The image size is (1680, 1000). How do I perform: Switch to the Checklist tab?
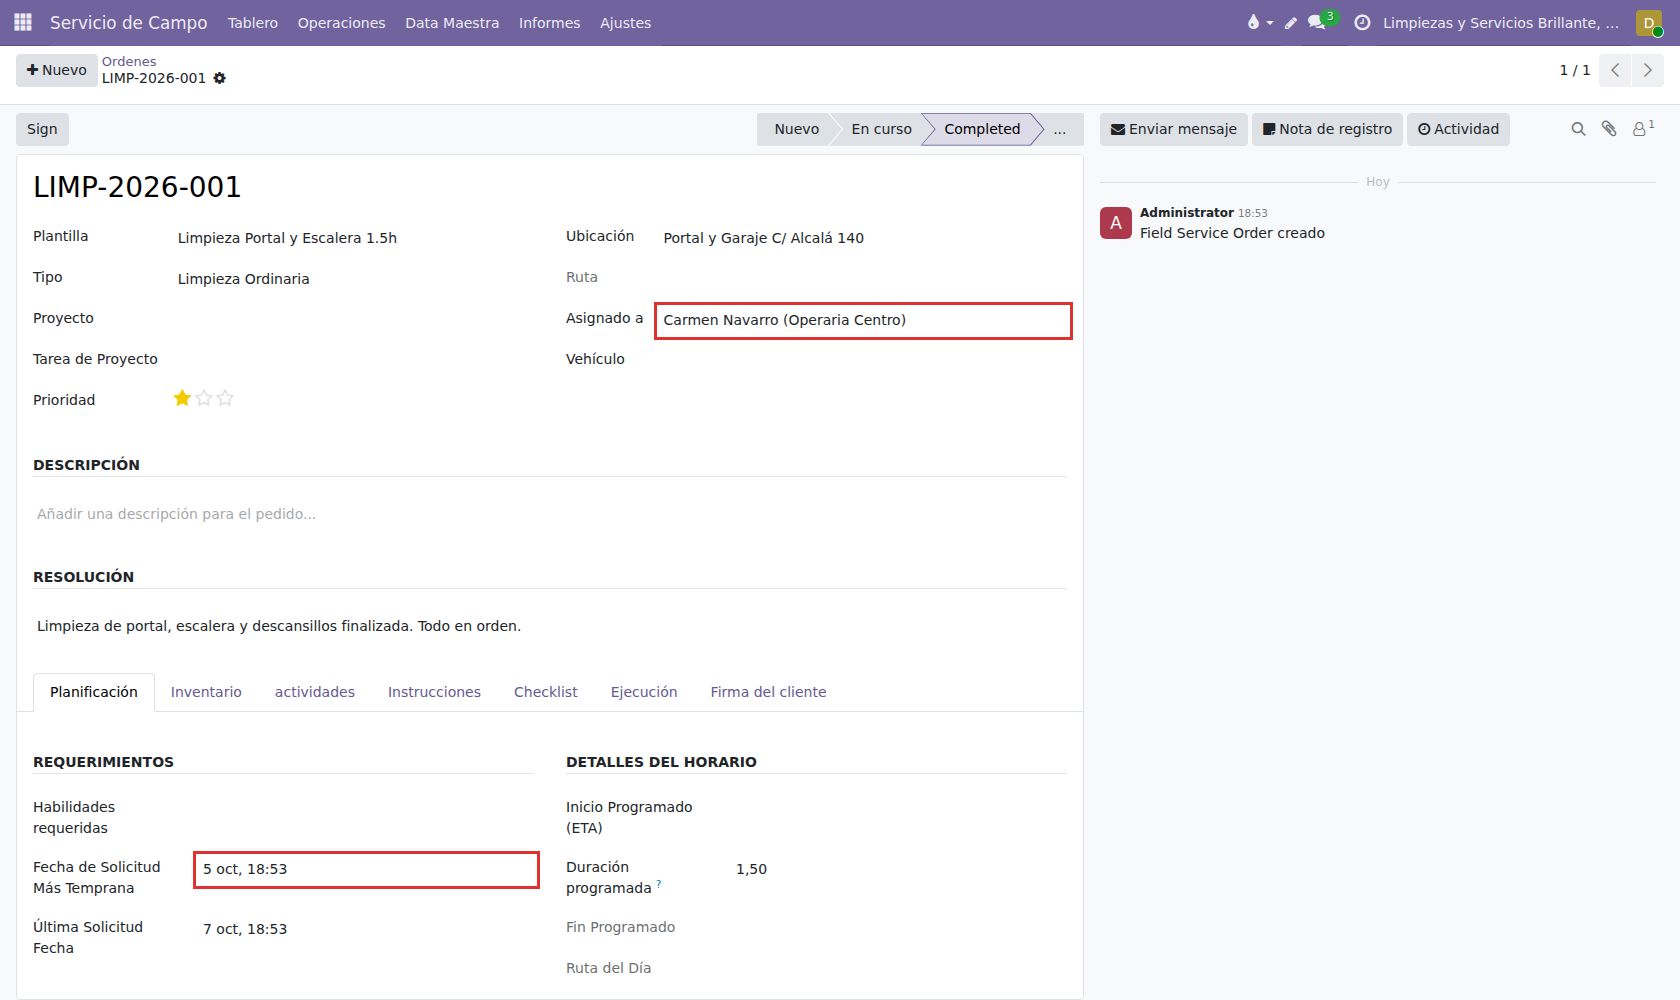pos(546,692)
